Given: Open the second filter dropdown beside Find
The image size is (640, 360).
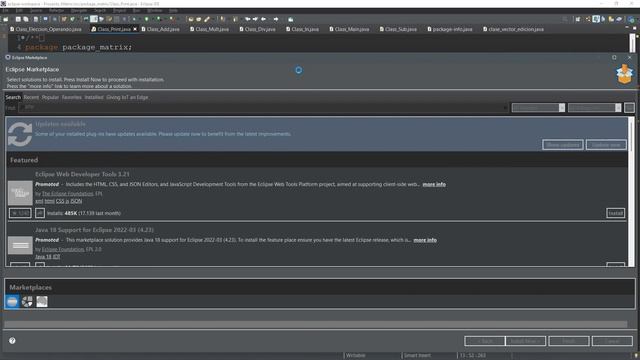Looking at the screenshot, I should (x=594, y=107).
